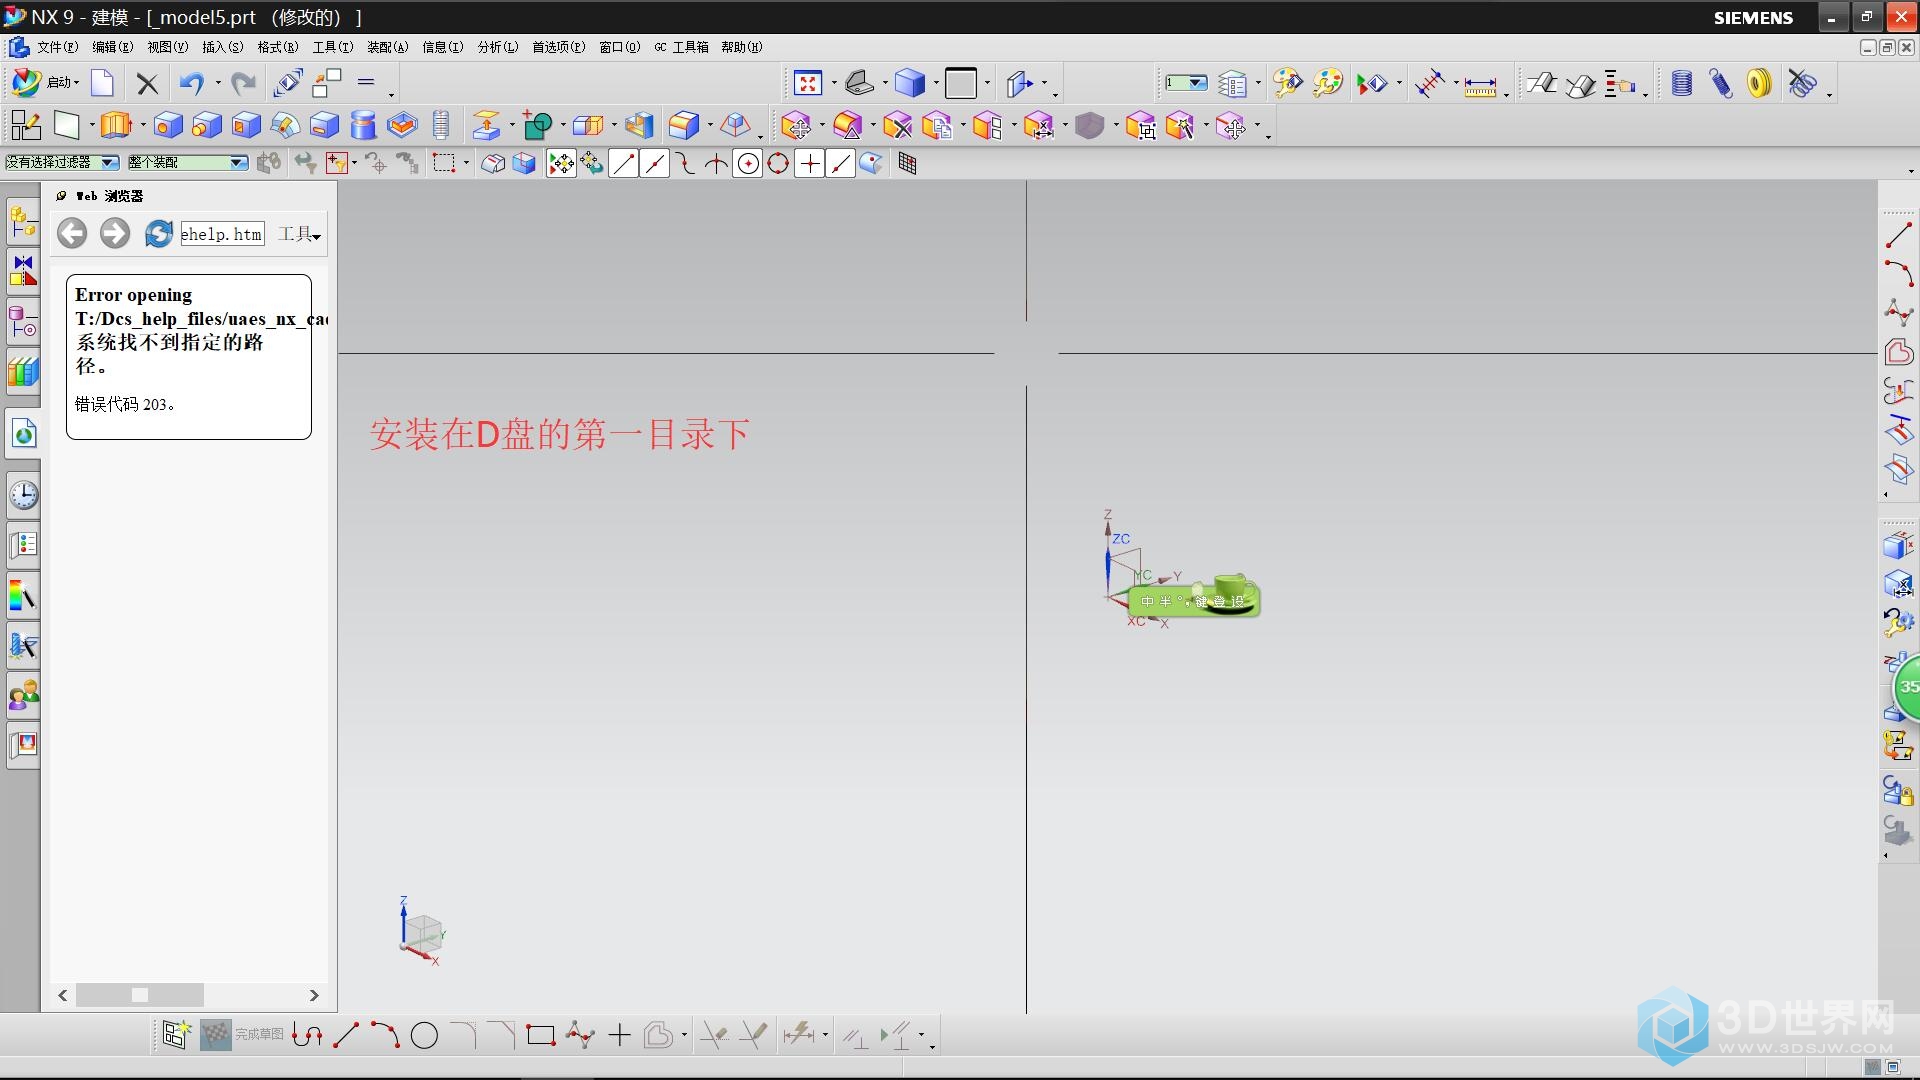Click the Sketch icon in feature toolbar
Viewport: 1920px width, 1080px height.
(25, 125)
